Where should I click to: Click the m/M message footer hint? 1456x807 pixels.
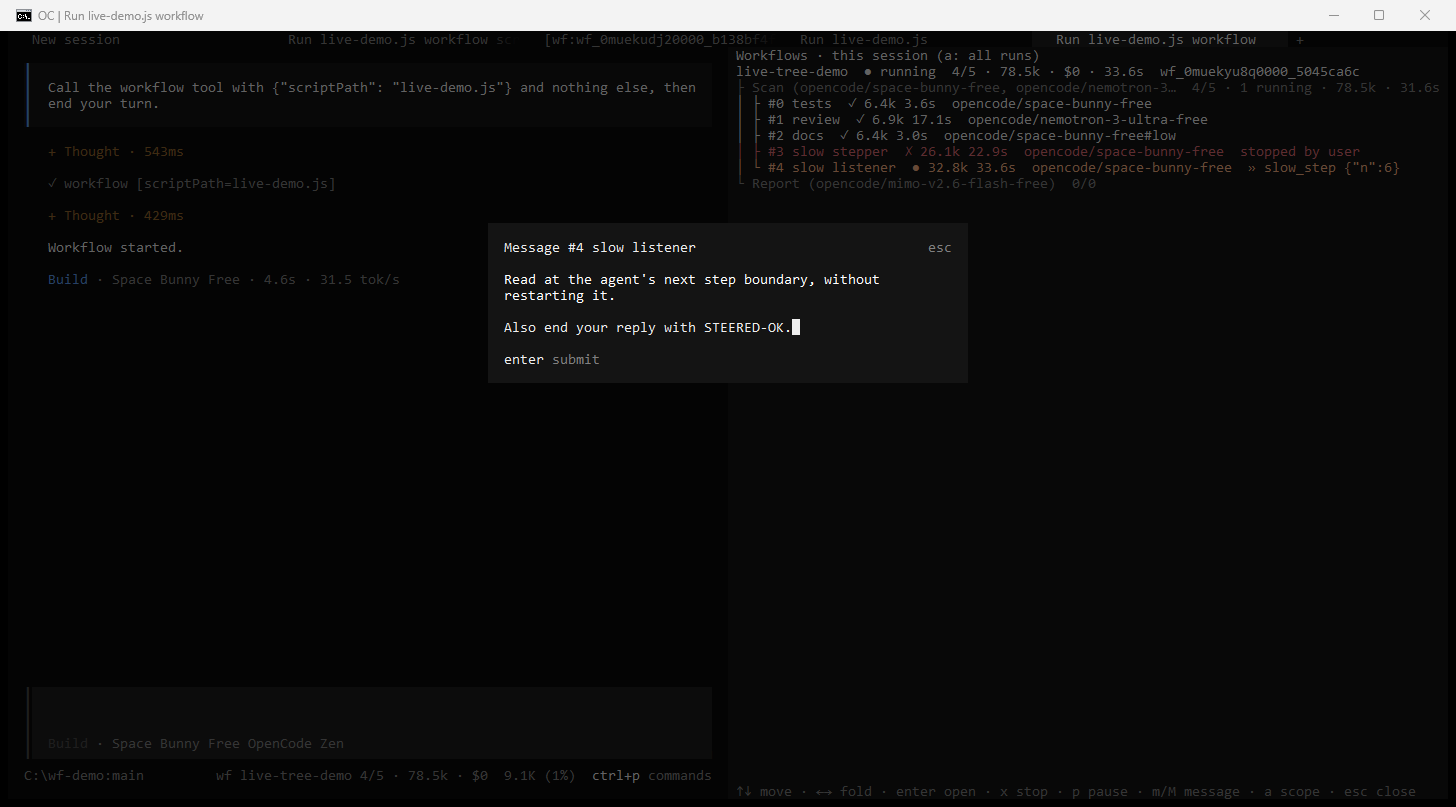tap(1196, 792)
